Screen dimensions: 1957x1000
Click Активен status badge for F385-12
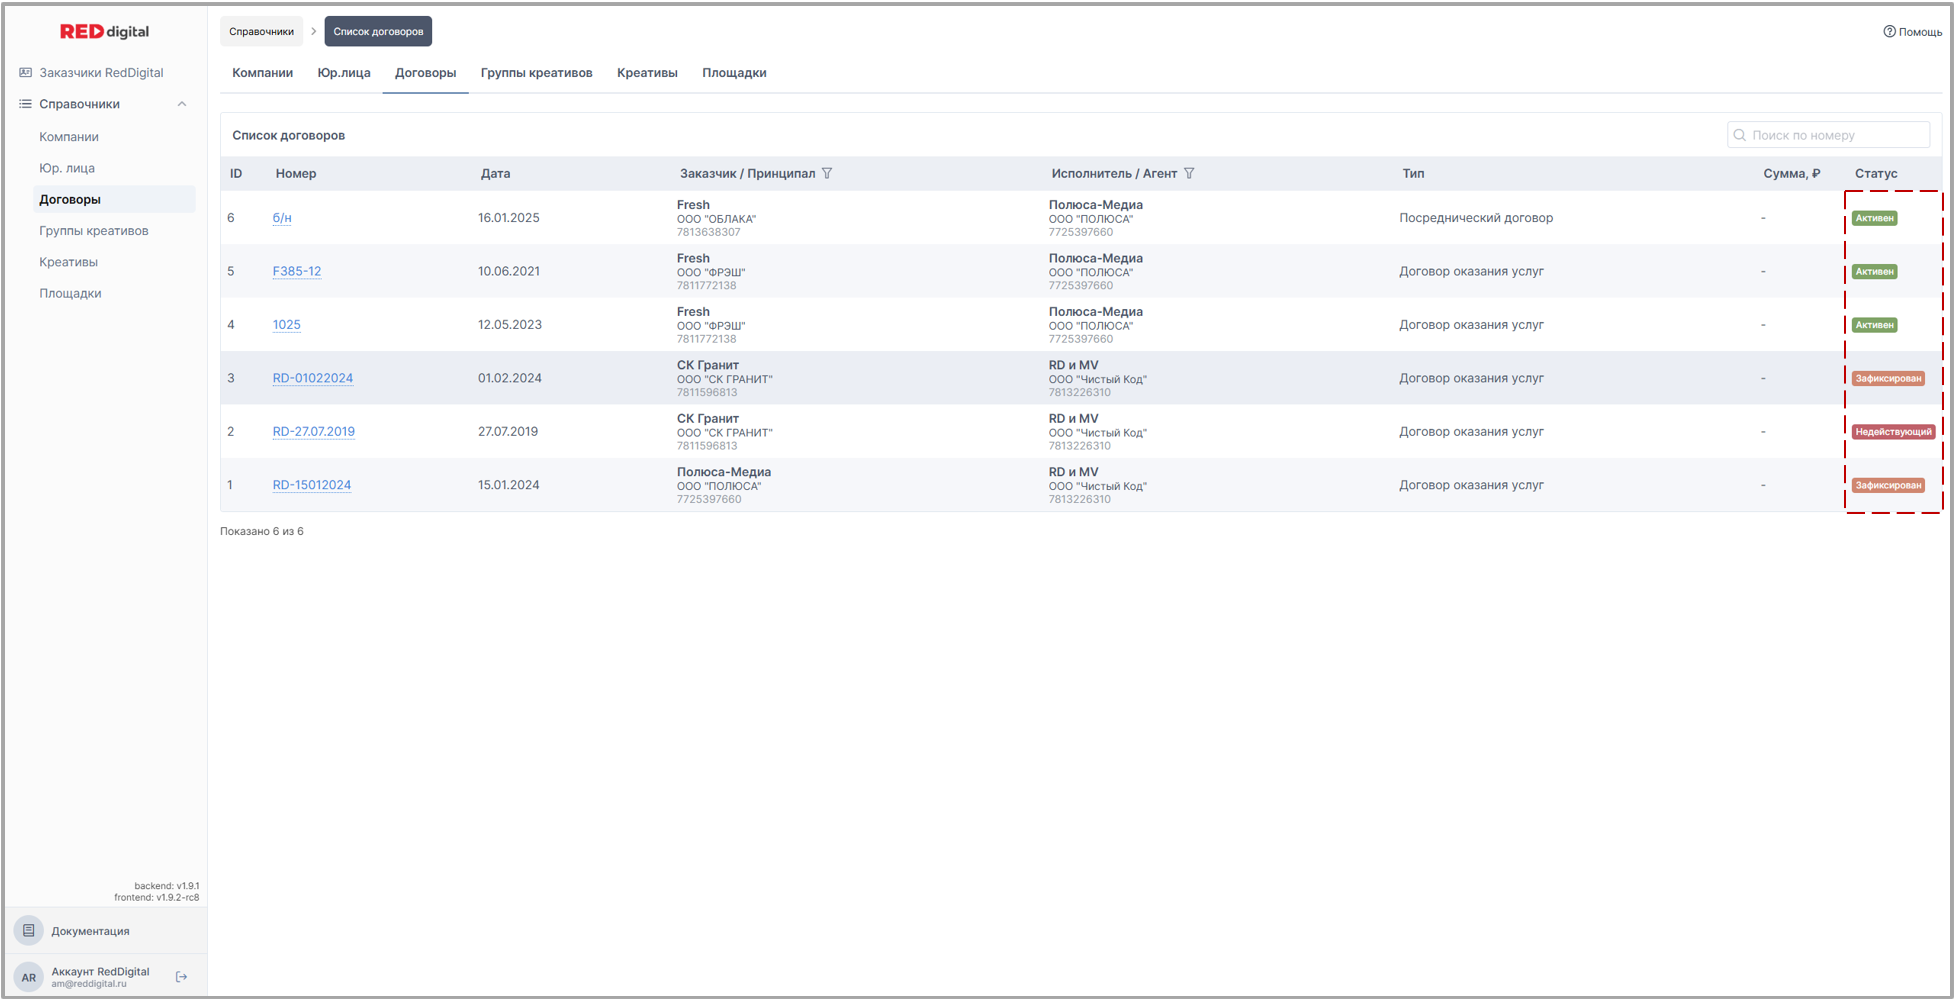tap(1875, 272)
